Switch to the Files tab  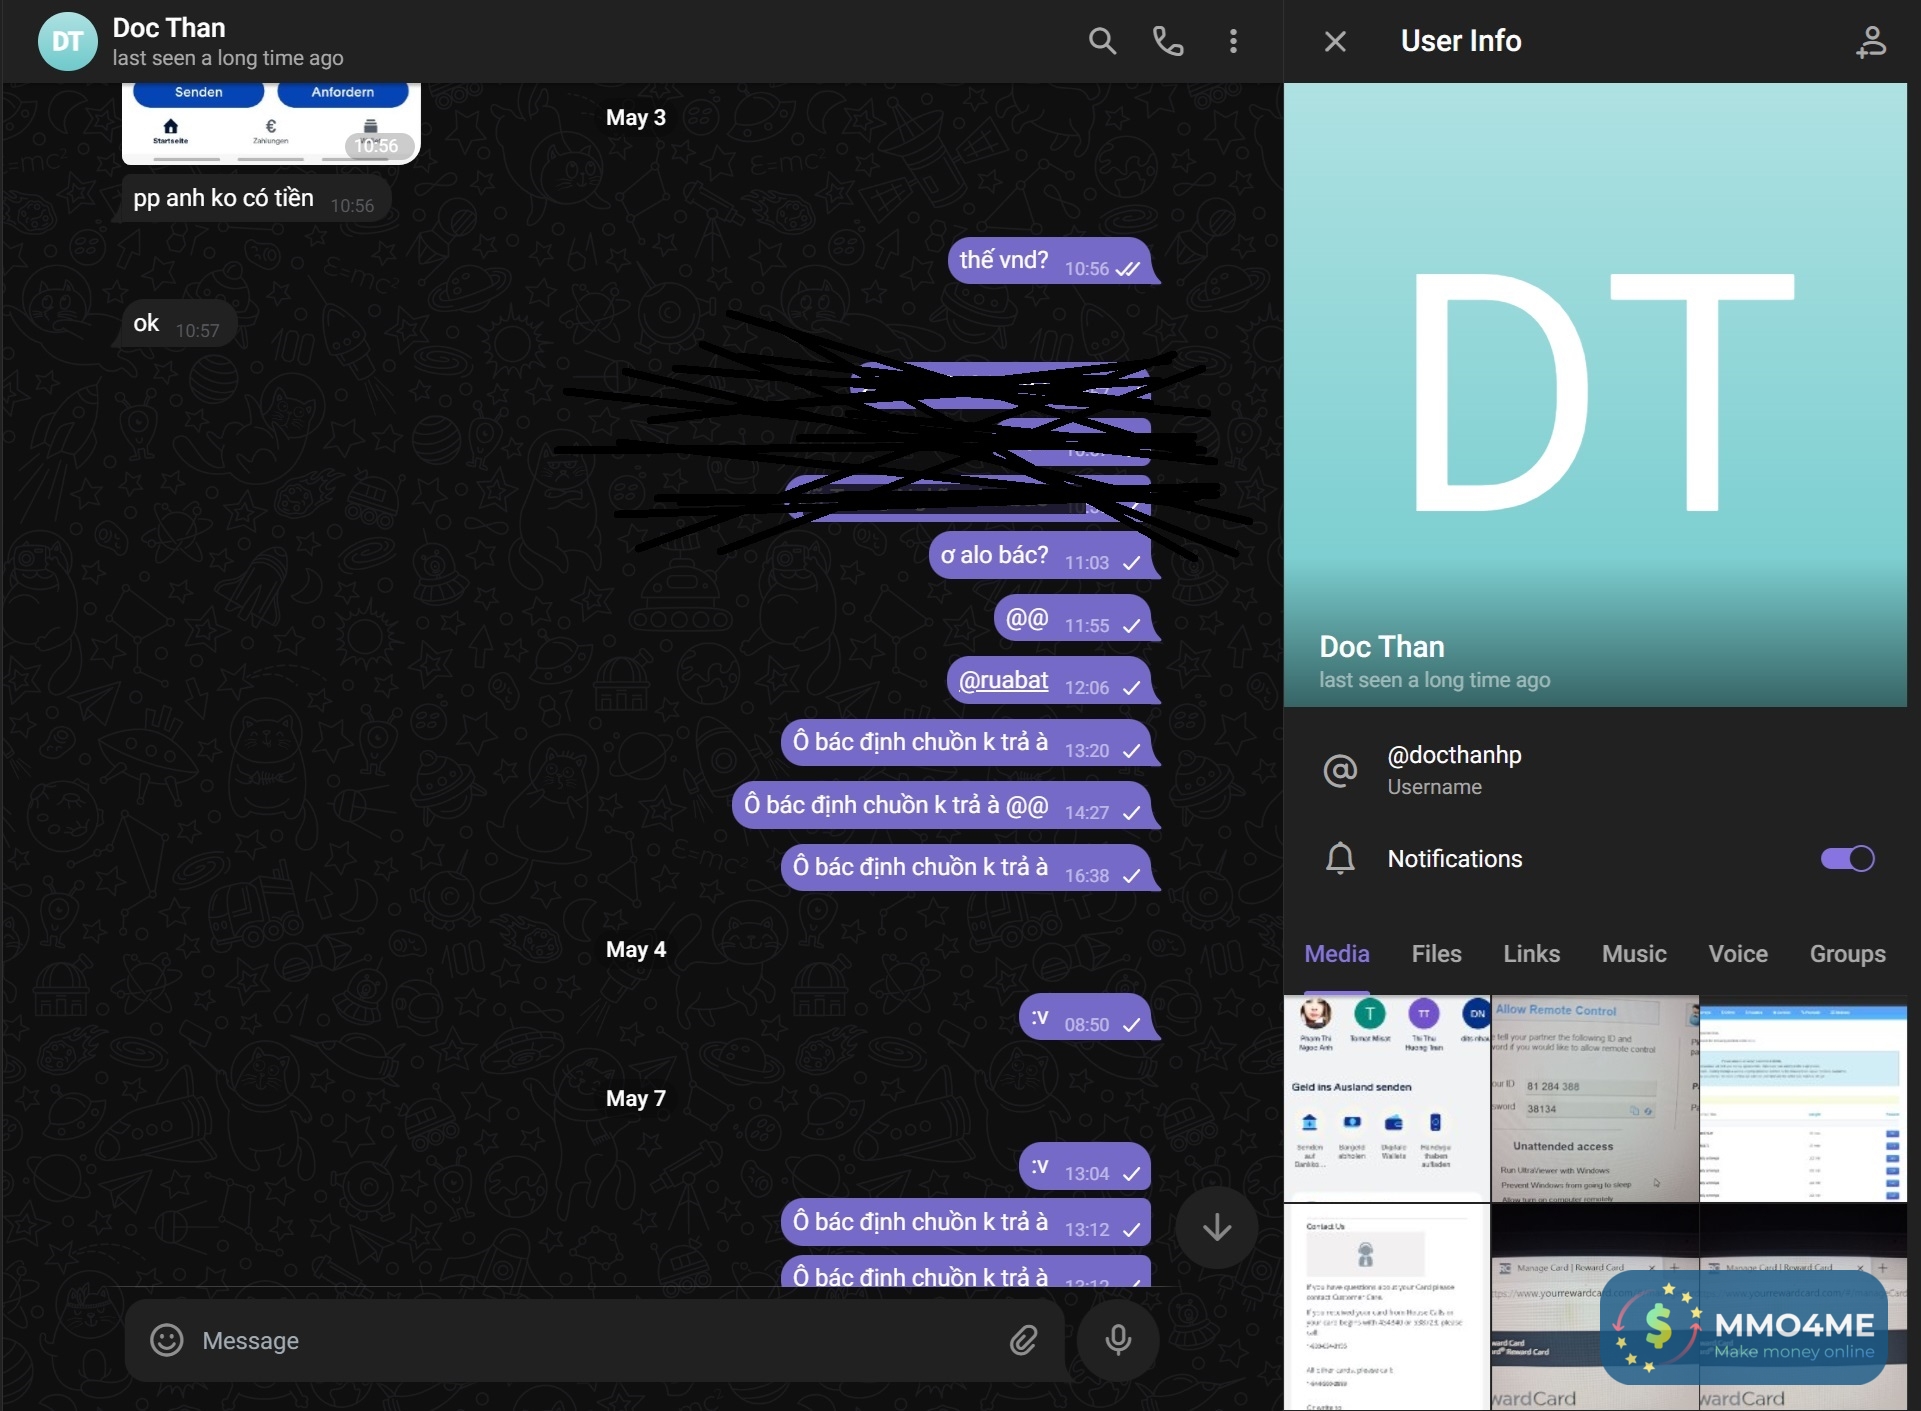pyautogui.click(x=1436, y=954)
